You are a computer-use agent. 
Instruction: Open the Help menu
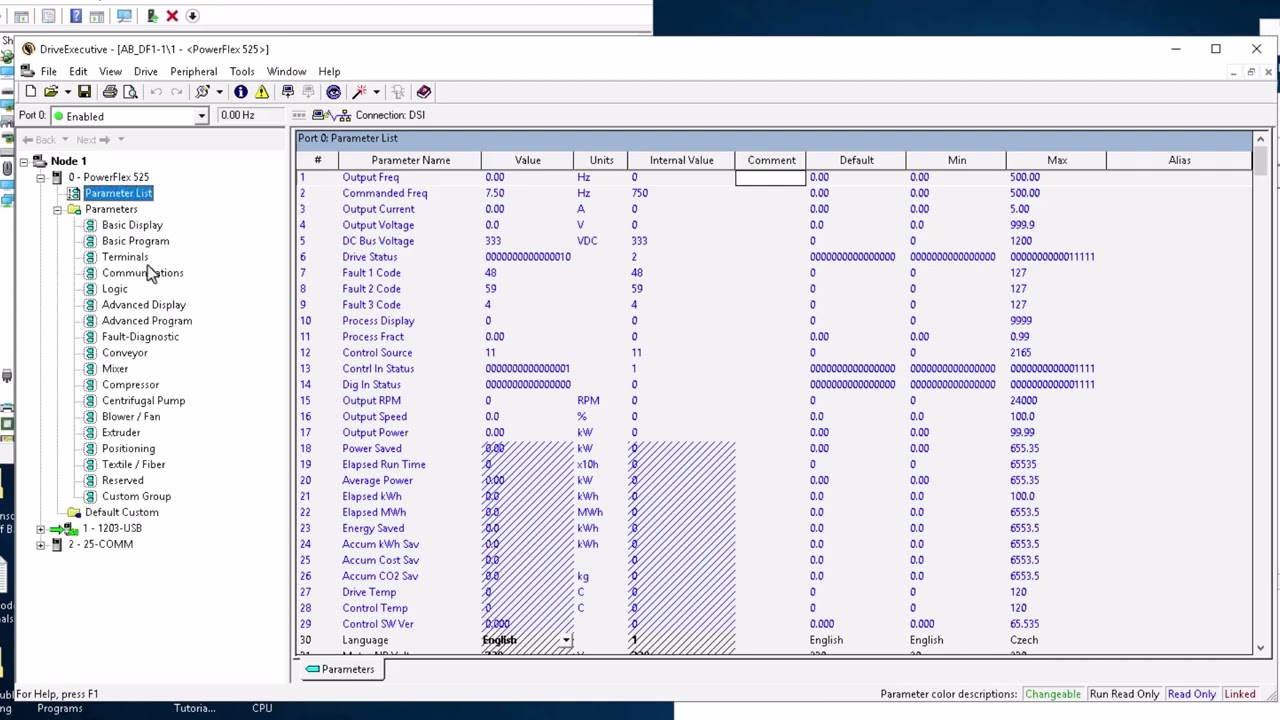tap(329, 71)
